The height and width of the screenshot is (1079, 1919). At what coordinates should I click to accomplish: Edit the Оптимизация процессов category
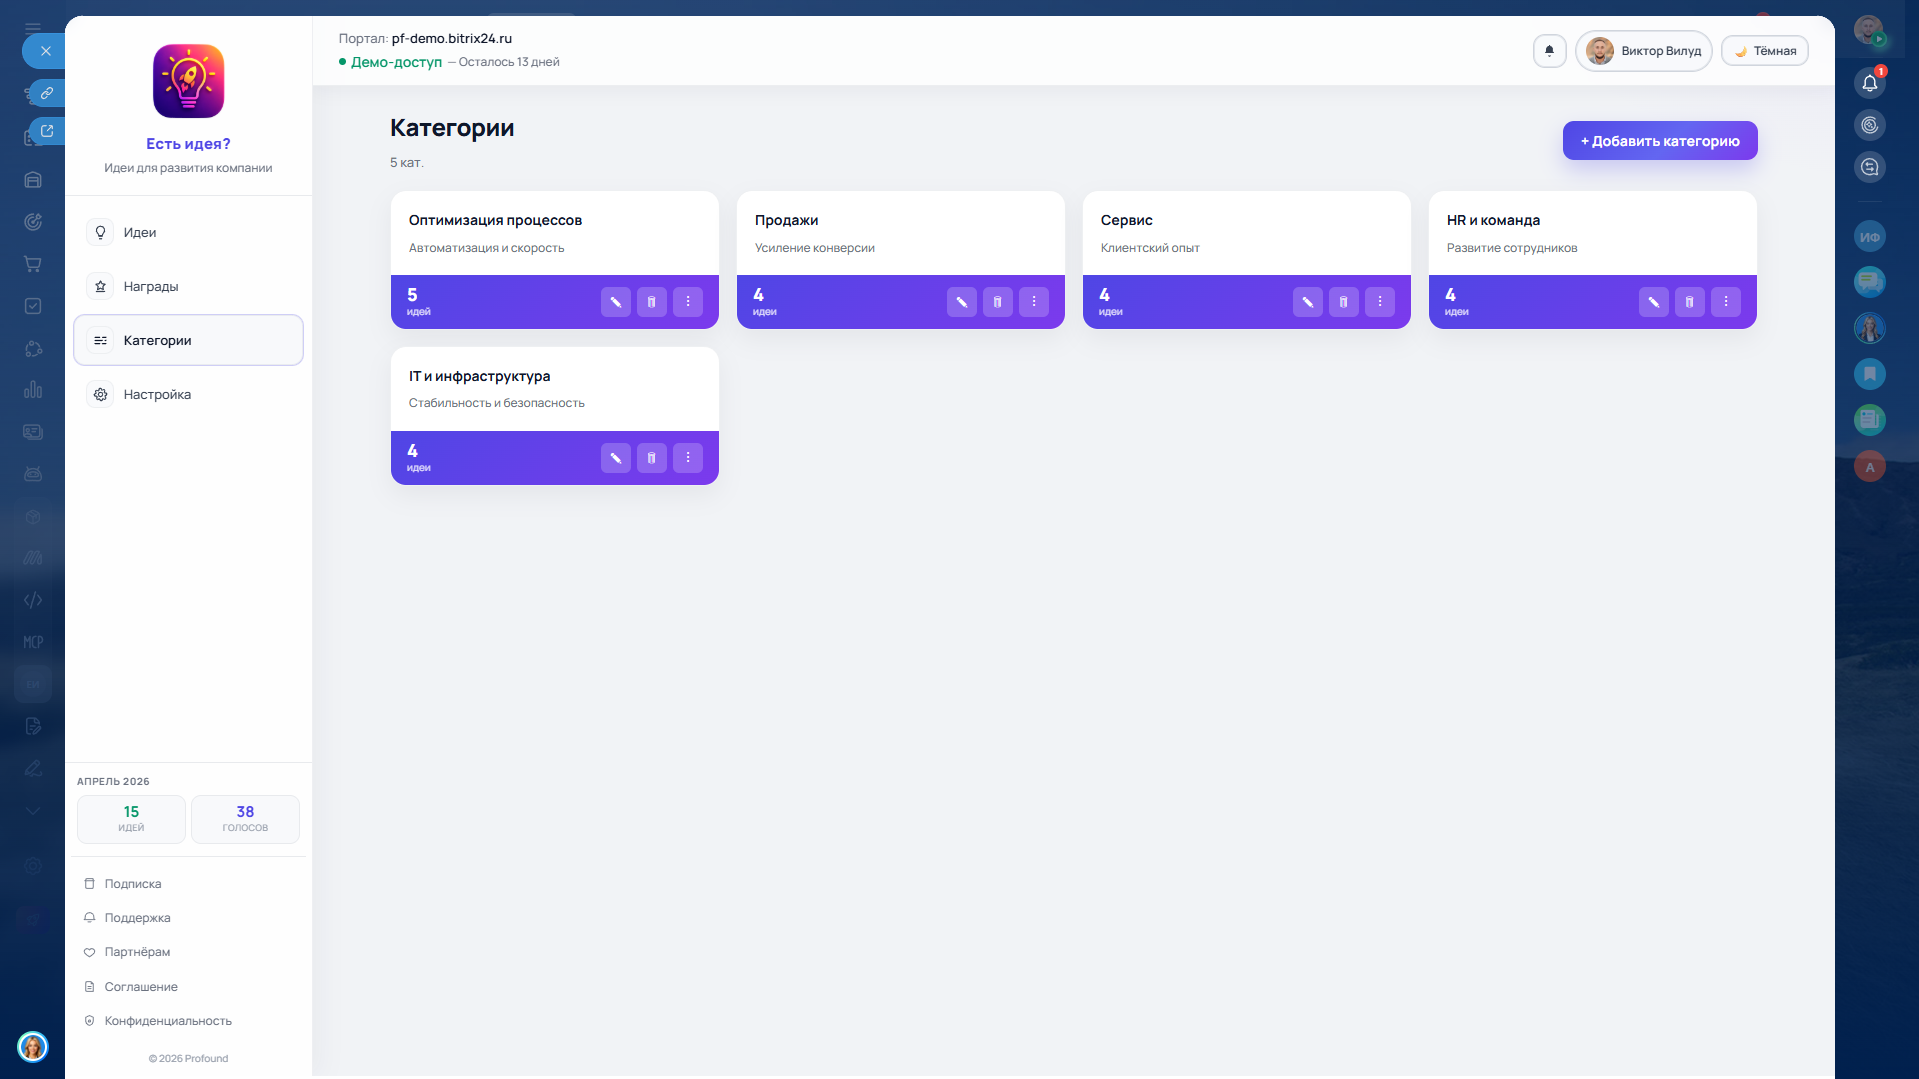pyautogui.click(x=616, y=302)
